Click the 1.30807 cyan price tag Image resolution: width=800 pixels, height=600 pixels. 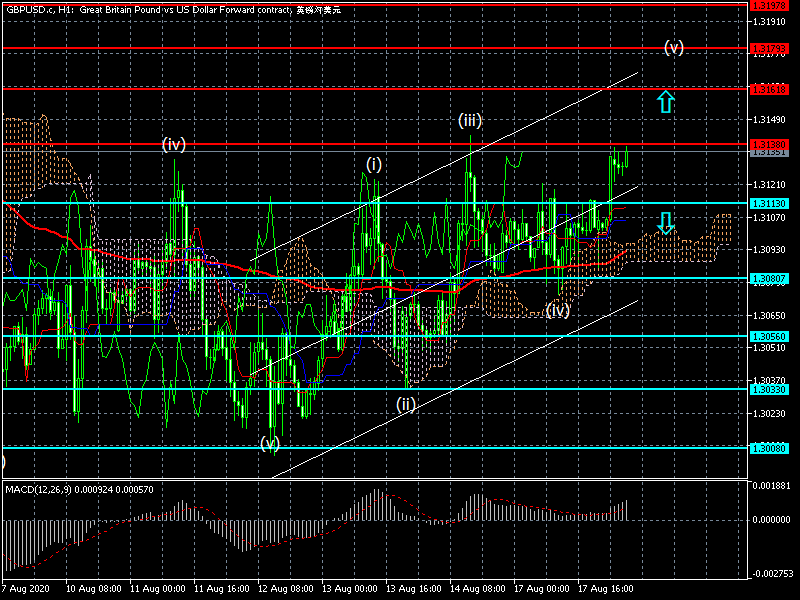coord(769,278)
